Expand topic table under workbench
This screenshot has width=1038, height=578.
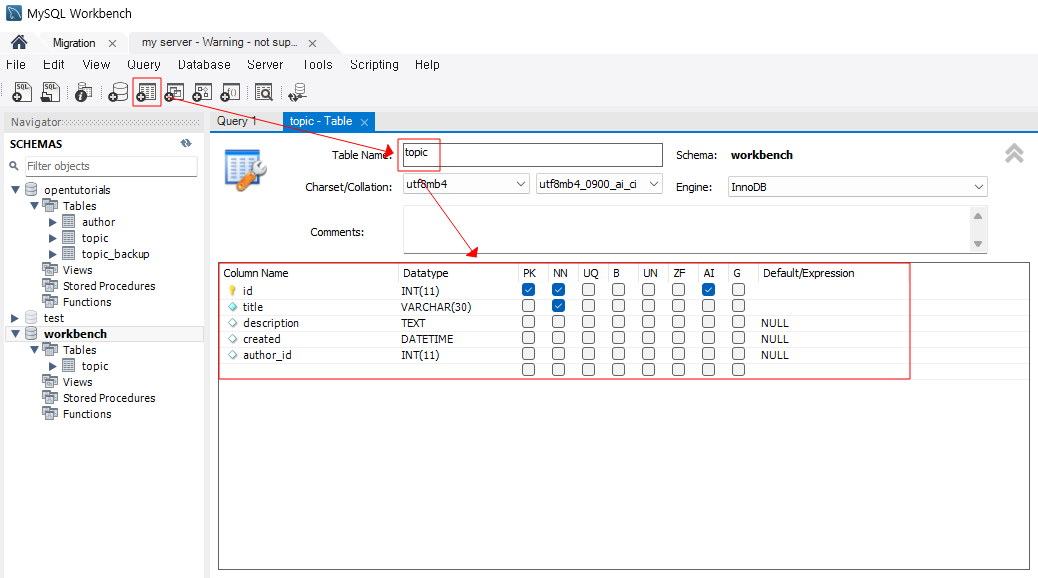53,366
